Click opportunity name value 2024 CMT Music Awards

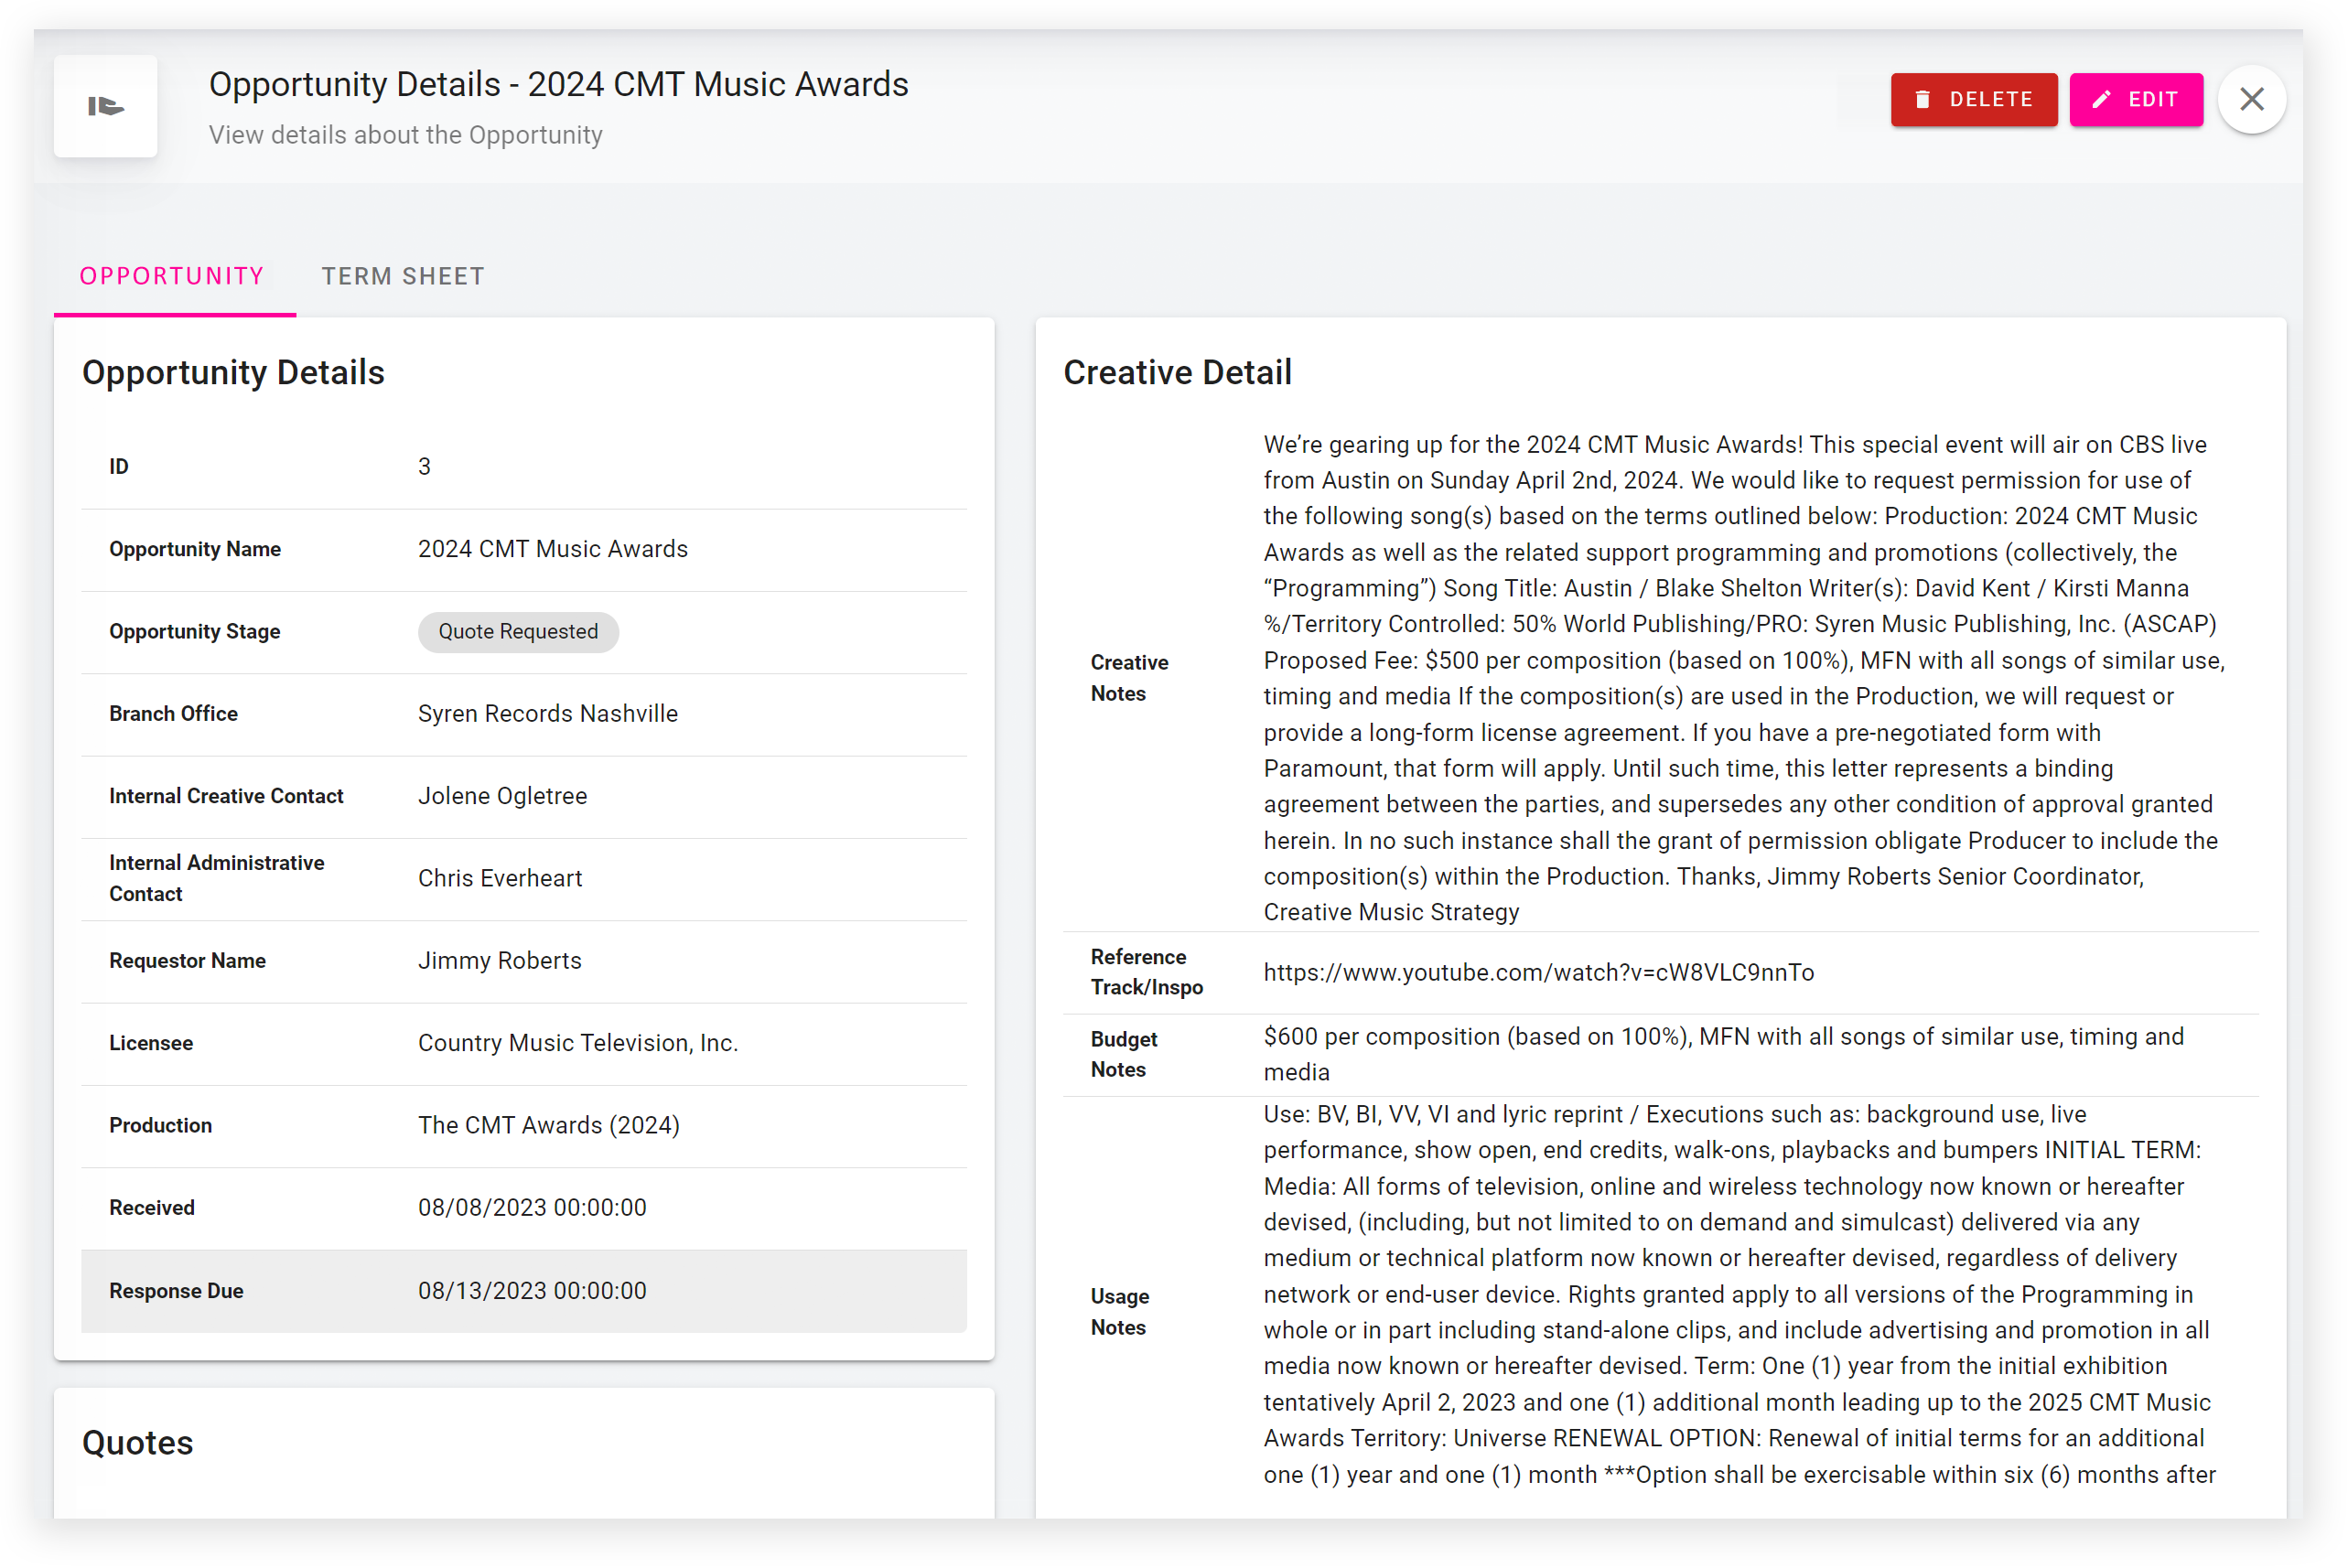click(x=553, y=549)
